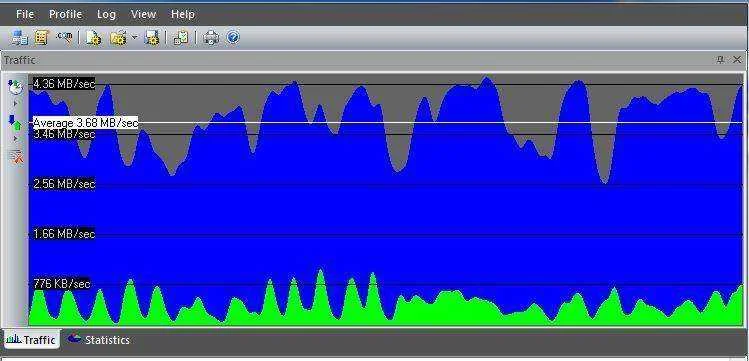Close the Traffic panel

pos(737,60)
